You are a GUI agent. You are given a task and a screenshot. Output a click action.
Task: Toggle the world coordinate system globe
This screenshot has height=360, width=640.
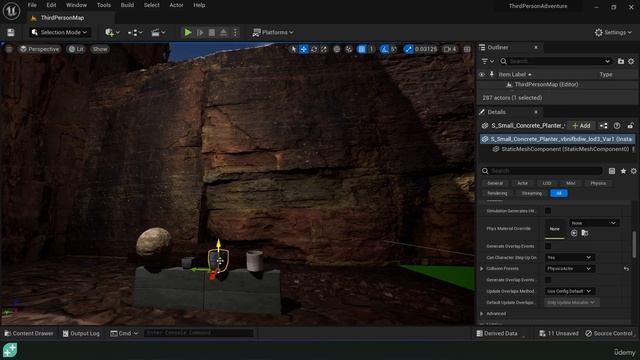pos(337,49)
